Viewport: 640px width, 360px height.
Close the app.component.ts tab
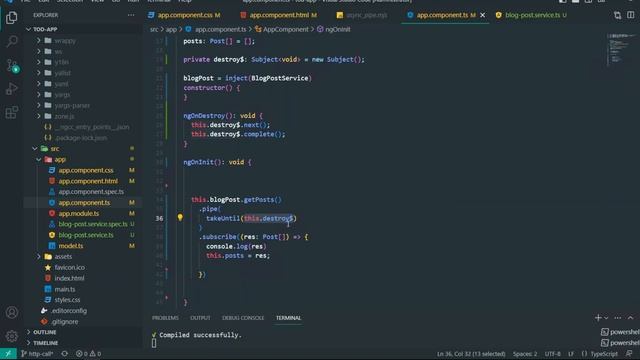[482, 15]
